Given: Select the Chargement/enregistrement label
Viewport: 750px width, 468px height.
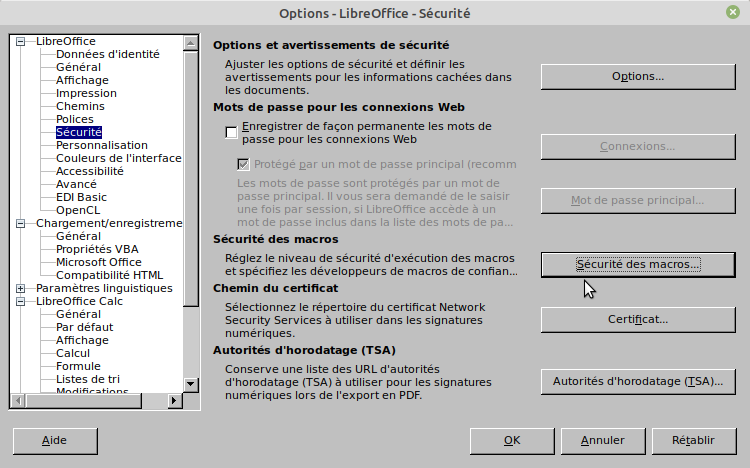Looking at the screenshot, I should 109,223.
